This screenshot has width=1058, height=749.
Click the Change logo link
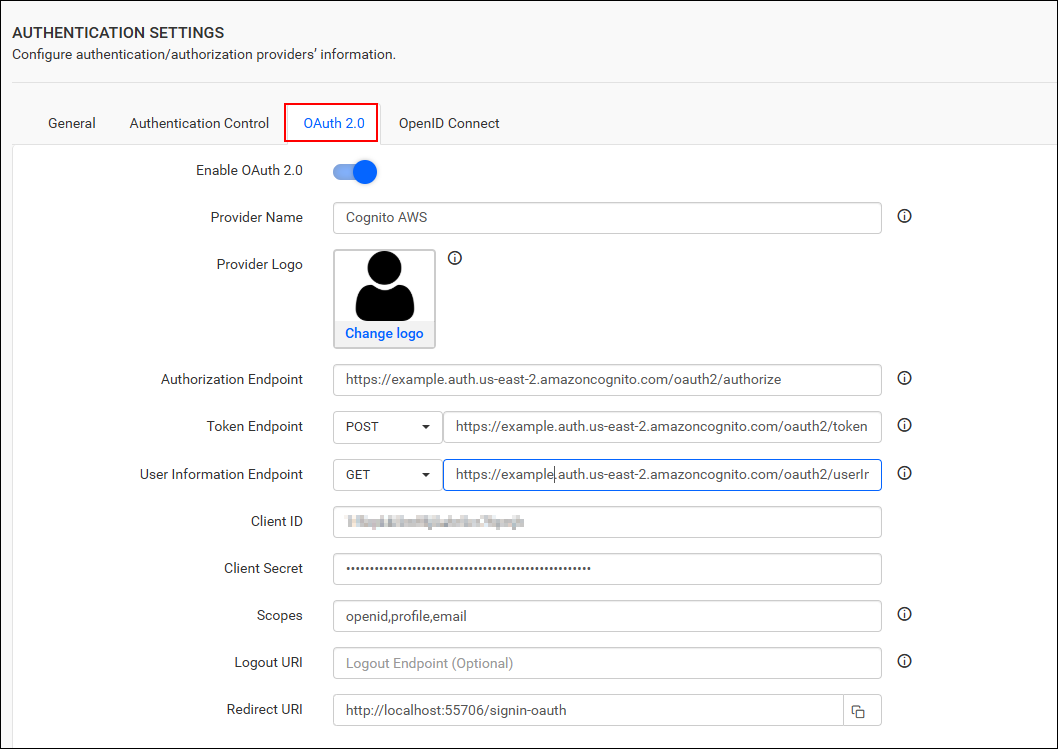point(385,333)
